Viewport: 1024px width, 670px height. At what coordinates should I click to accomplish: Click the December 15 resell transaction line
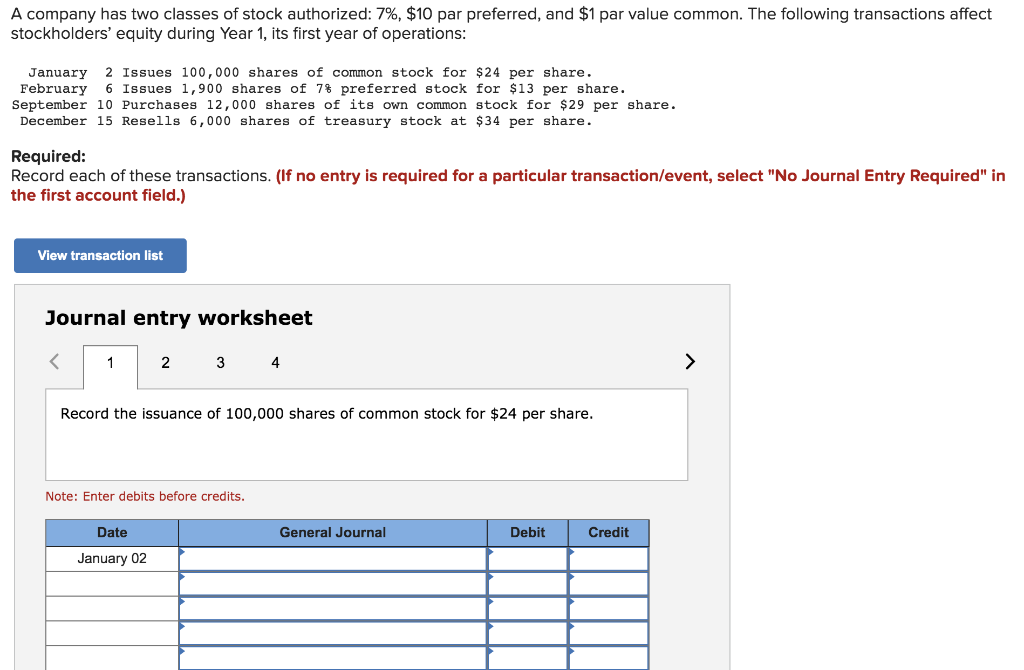pos(306,121)
